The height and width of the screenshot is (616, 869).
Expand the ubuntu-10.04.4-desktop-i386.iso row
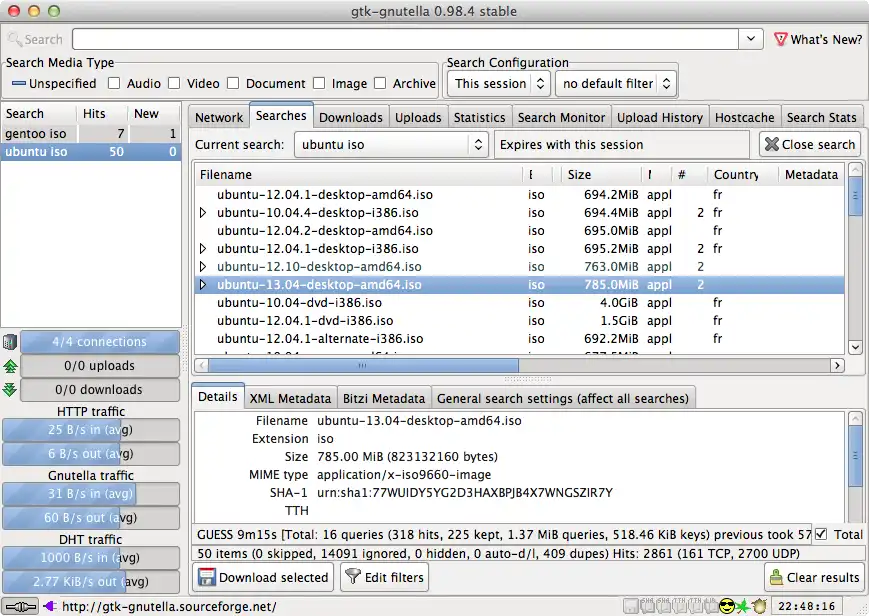pyautogui.click(x=203, y=213)
